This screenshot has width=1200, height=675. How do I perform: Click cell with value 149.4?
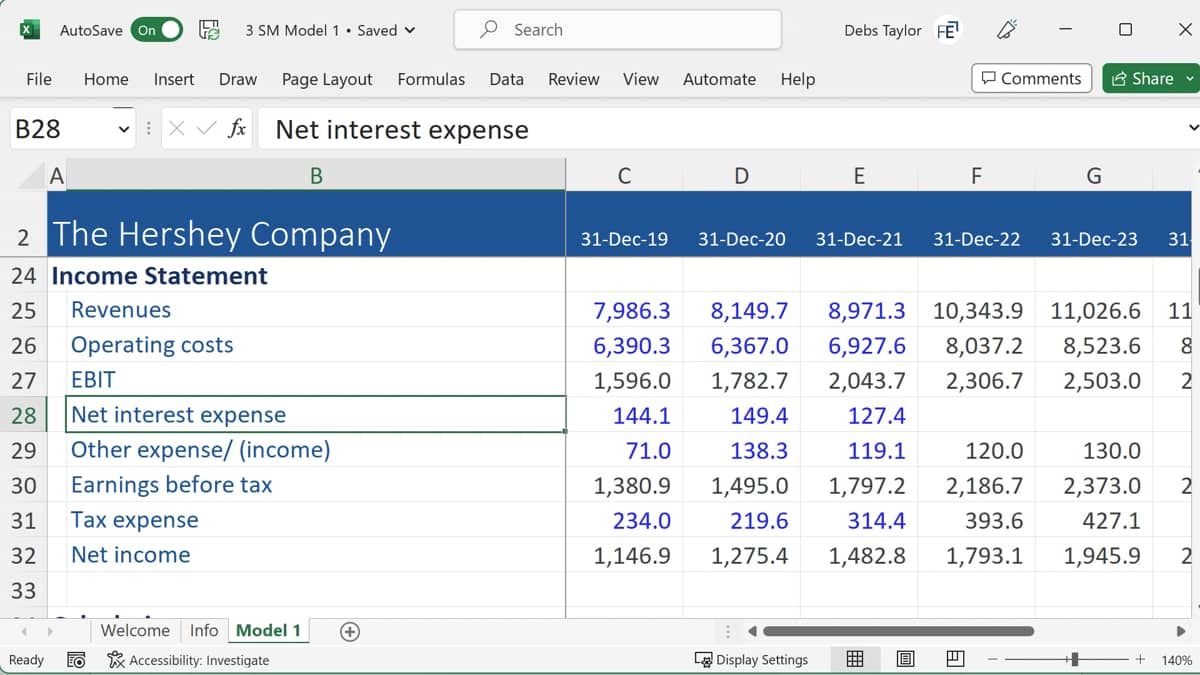[742, 415]
